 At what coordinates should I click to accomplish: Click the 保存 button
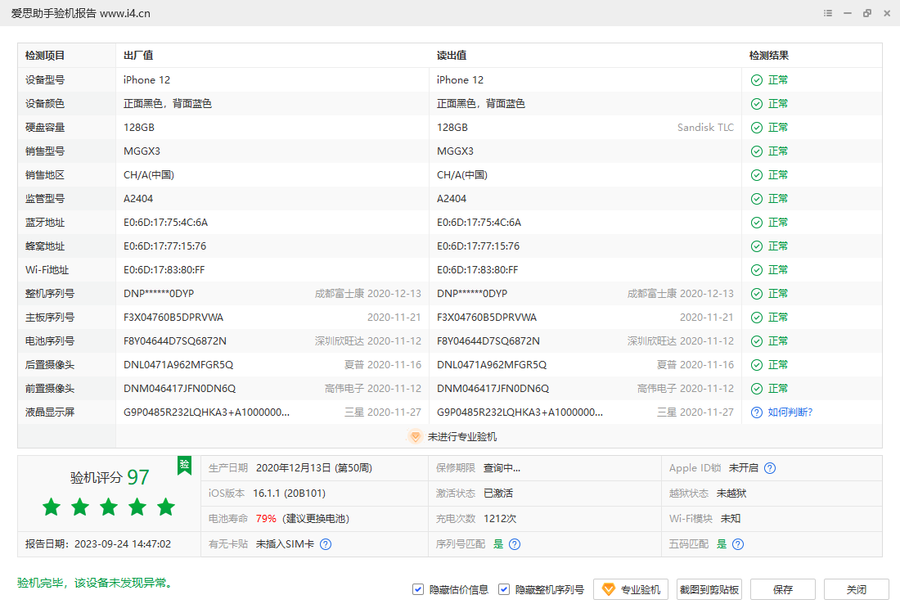783,589
